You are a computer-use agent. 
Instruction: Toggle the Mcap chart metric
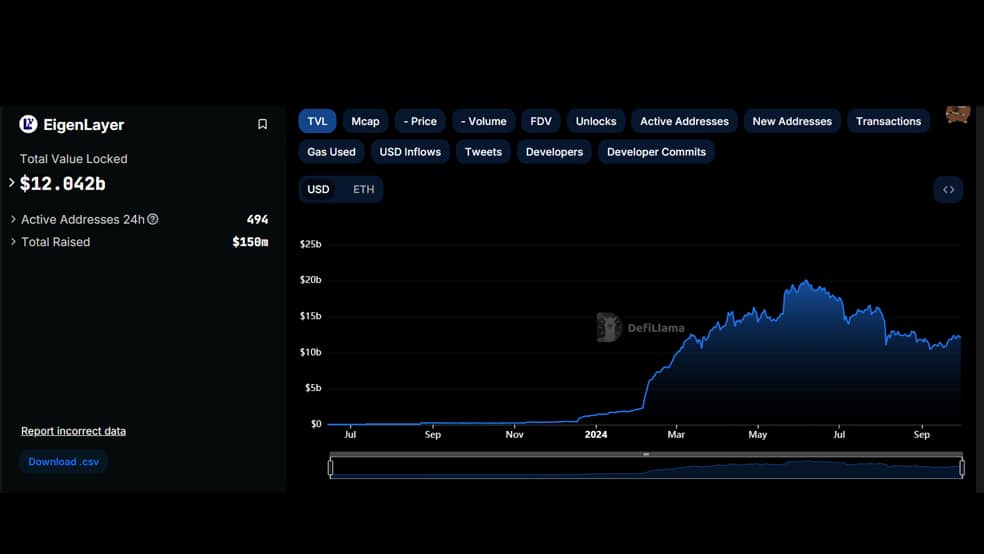coord(365,121)
